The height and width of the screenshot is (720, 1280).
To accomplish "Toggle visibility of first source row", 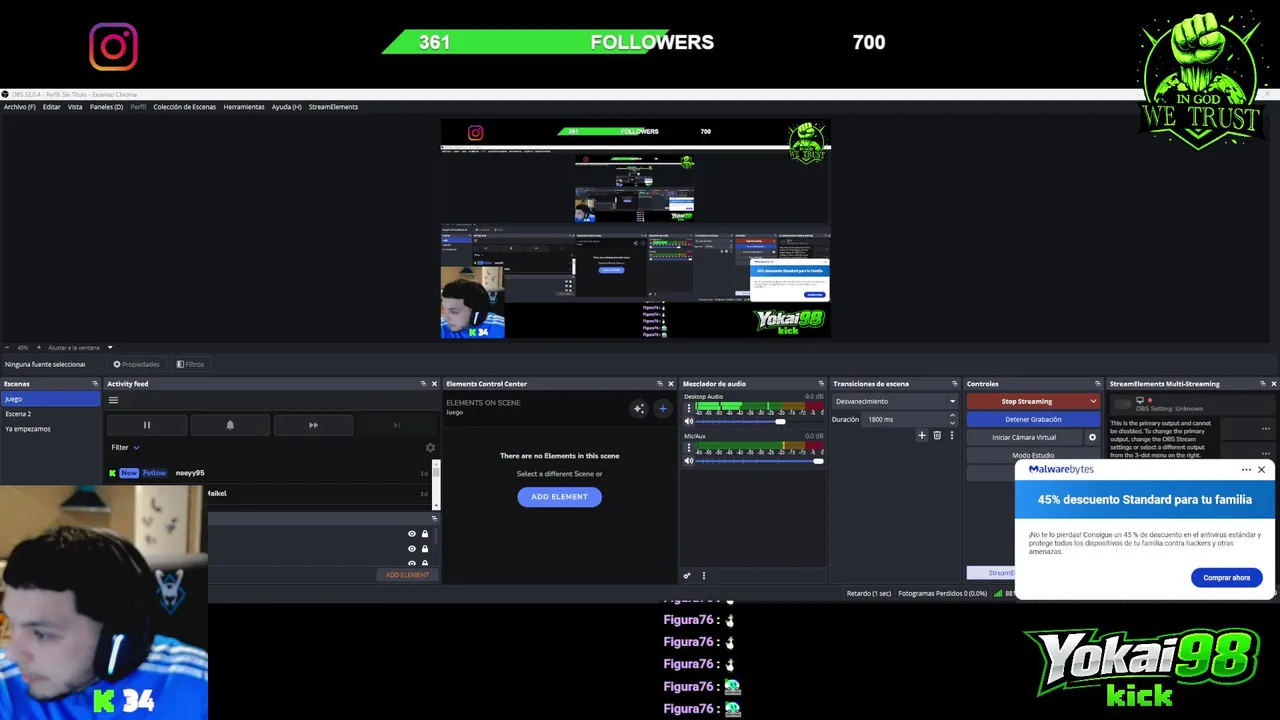I will click(x=411, y=534).
